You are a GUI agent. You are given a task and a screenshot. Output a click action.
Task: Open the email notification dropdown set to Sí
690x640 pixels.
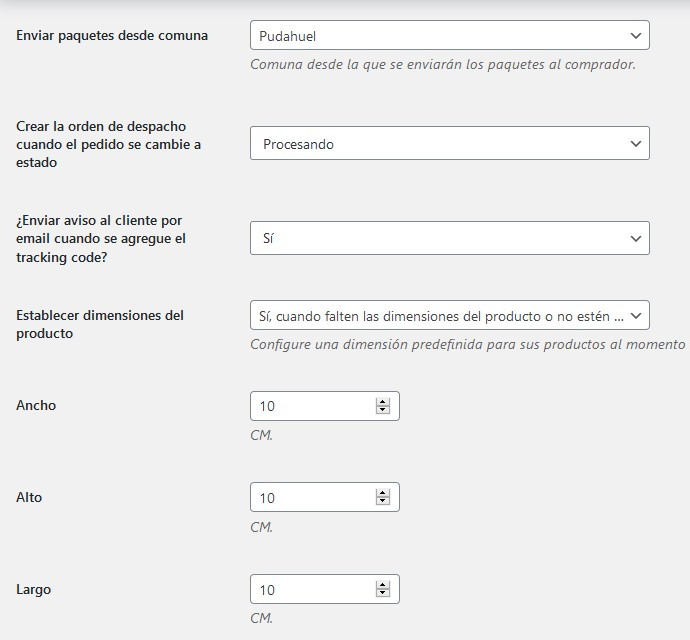pos(449,238)
